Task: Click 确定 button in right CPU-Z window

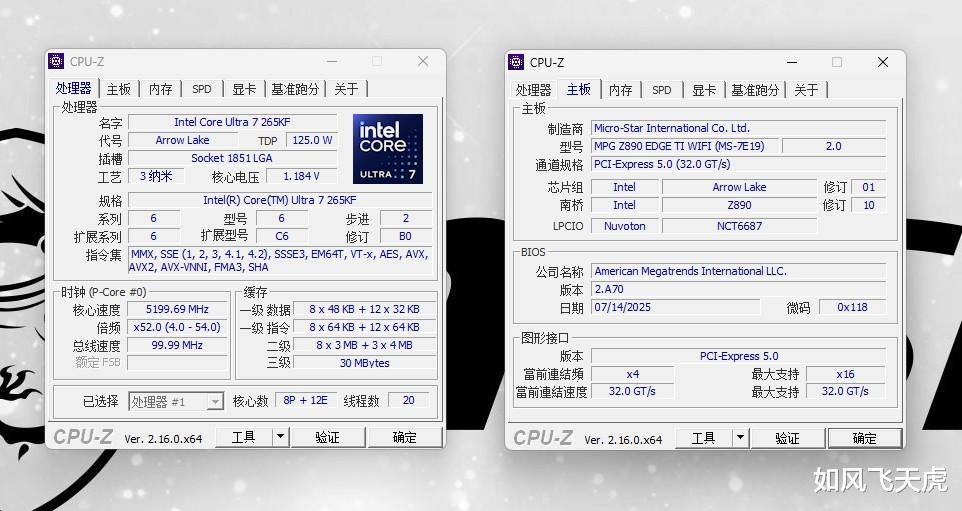Action: (x=864, y=438)
